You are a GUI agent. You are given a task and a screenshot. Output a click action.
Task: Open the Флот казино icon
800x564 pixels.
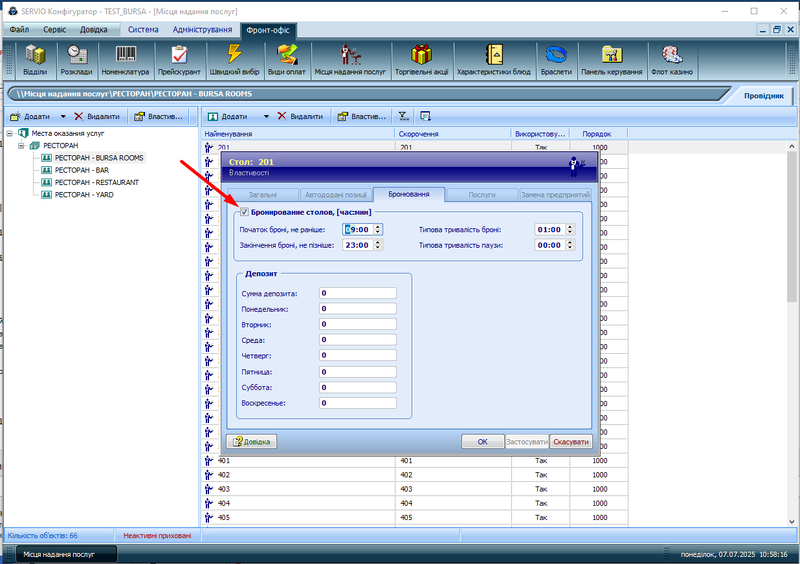(672, 58)
